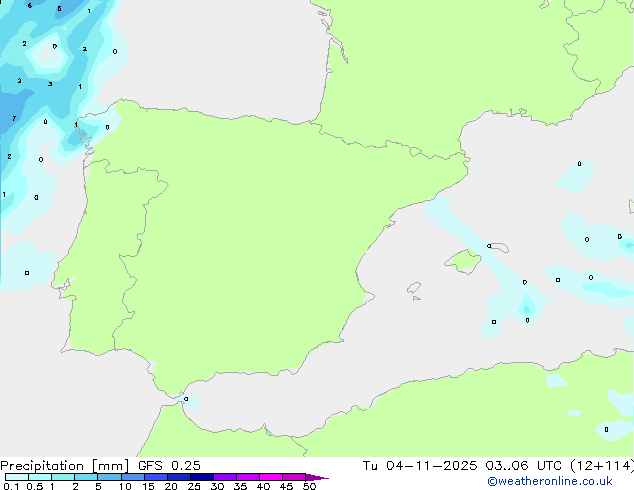Open the weatheronline.co.uk link
Viewport: 634px width, 490px height.
point(550,481)
